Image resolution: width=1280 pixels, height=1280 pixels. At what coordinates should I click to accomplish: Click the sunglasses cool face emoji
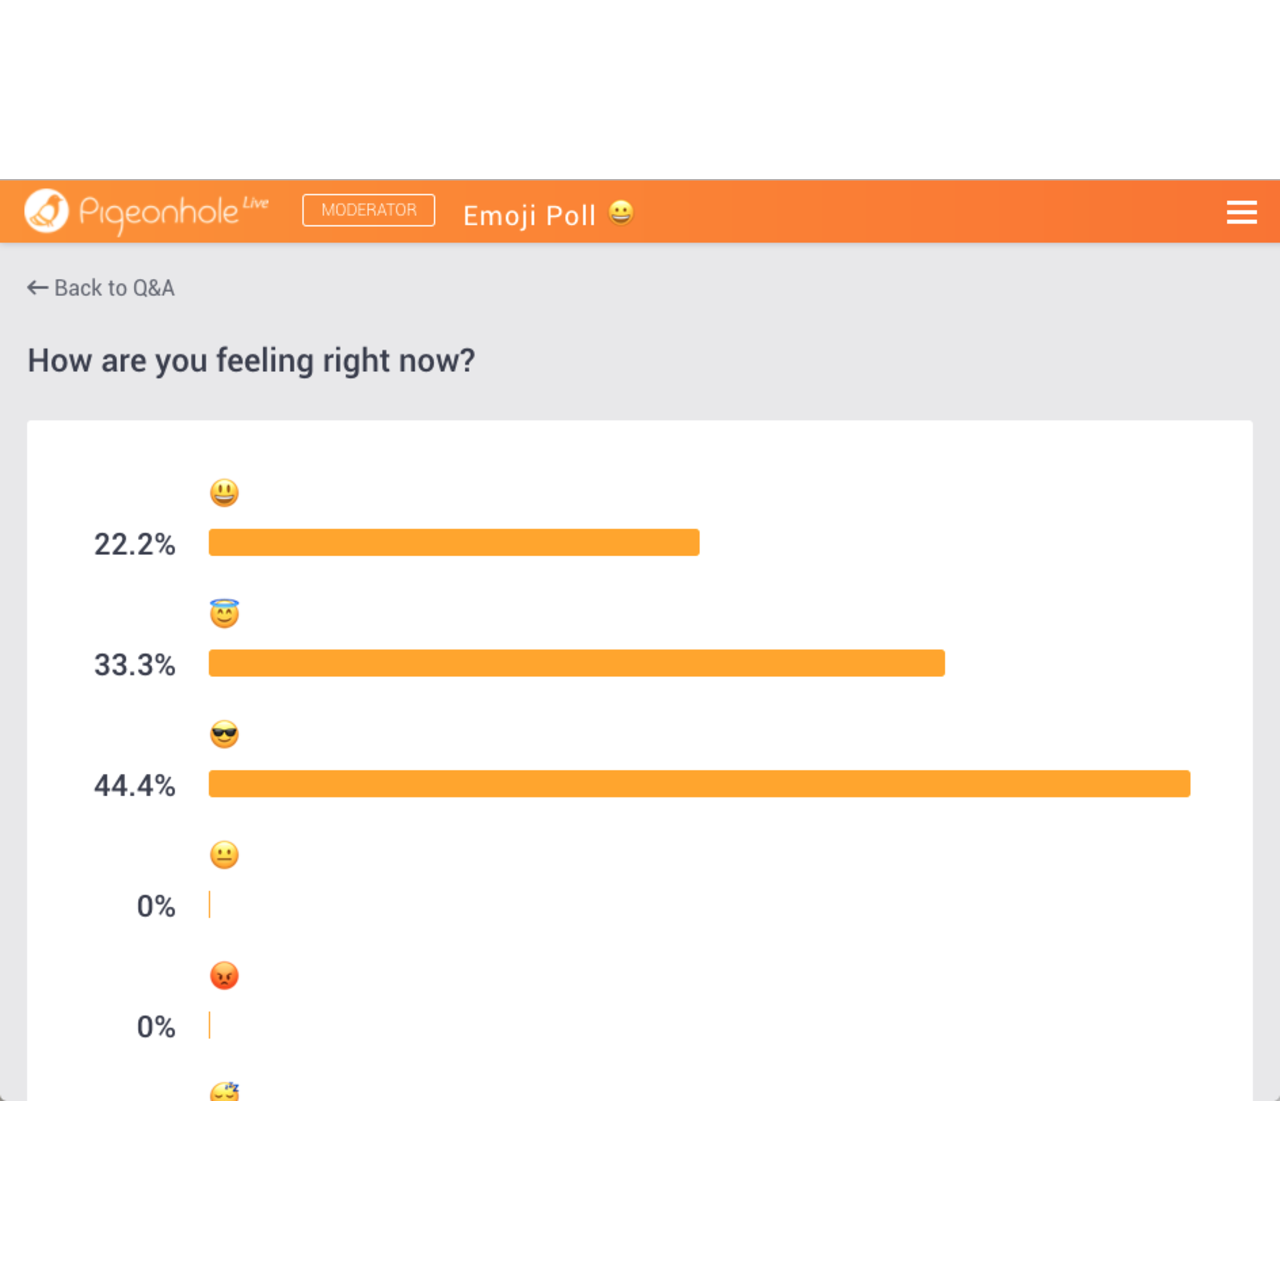225,733
